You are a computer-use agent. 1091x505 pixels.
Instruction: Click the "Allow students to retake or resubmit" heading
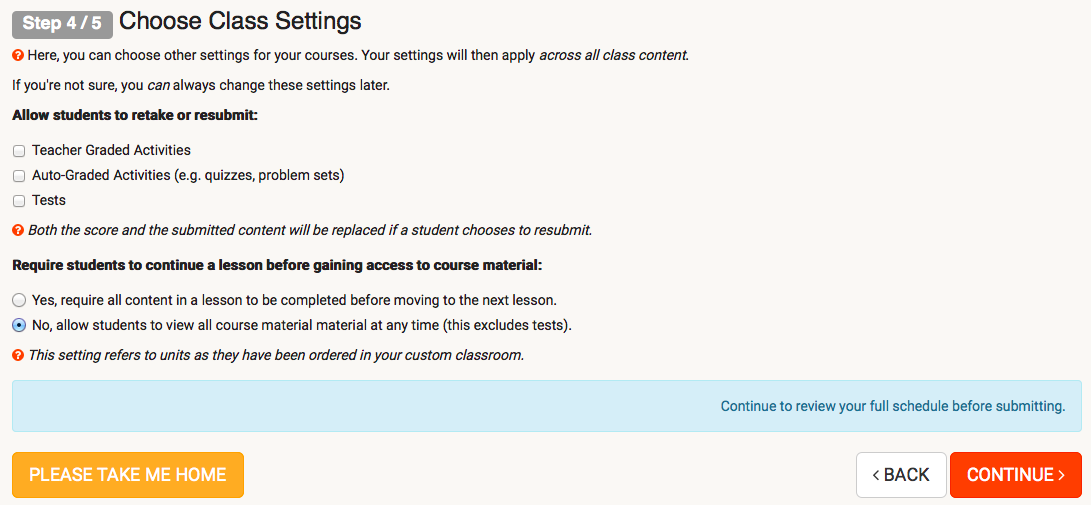[x=135, y=115]
